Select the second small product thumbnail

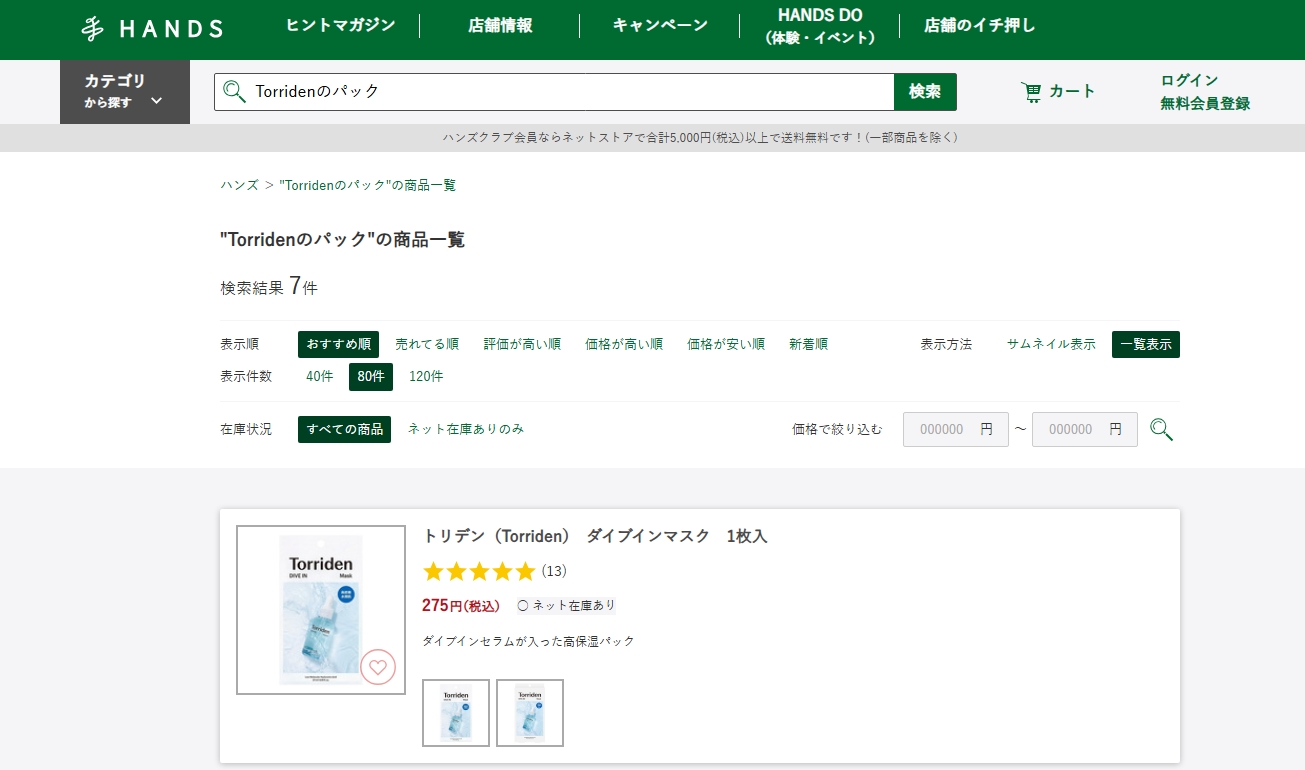point(530,713)
